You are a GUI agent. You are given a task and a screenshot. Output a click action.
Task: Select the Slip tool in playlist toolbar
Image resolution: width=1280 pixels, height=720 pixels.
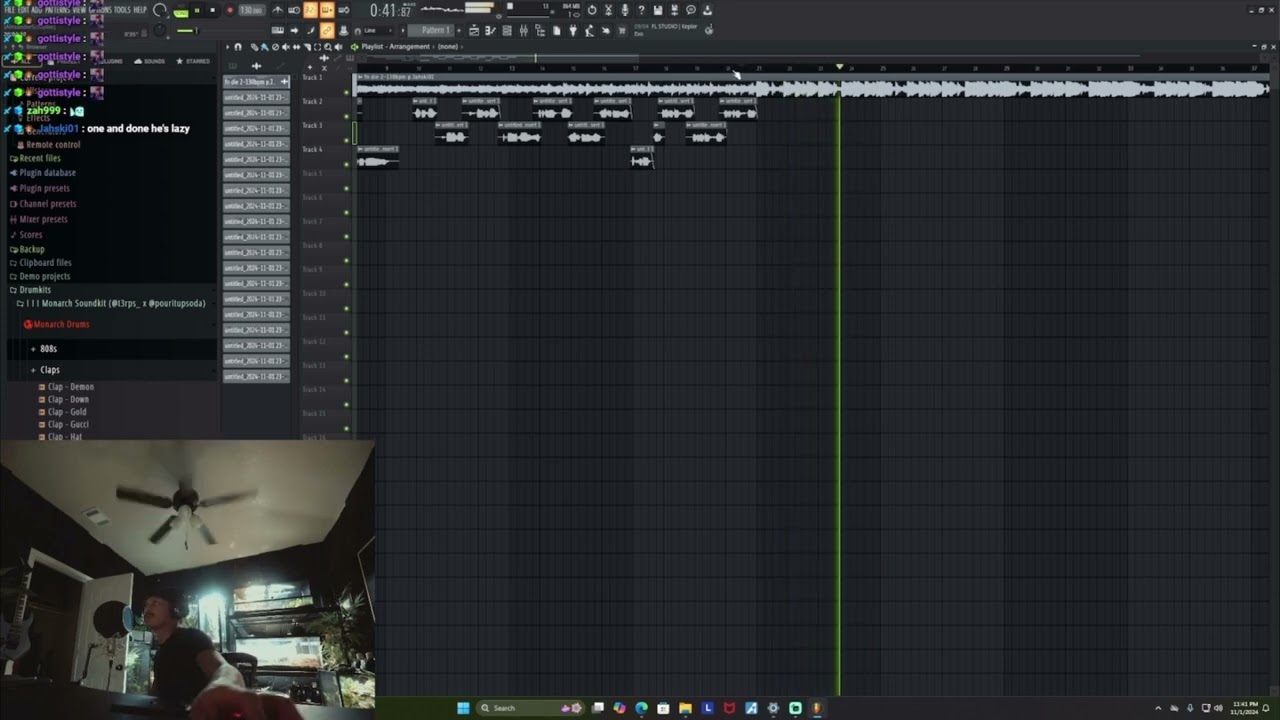296,47
